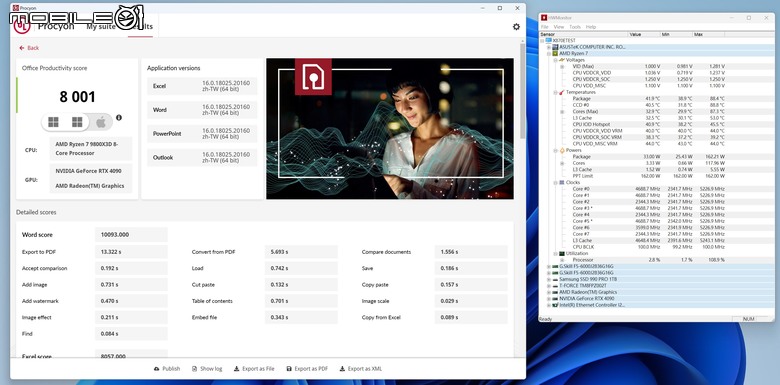Click the Show log document icon

(x=195, y=369)
